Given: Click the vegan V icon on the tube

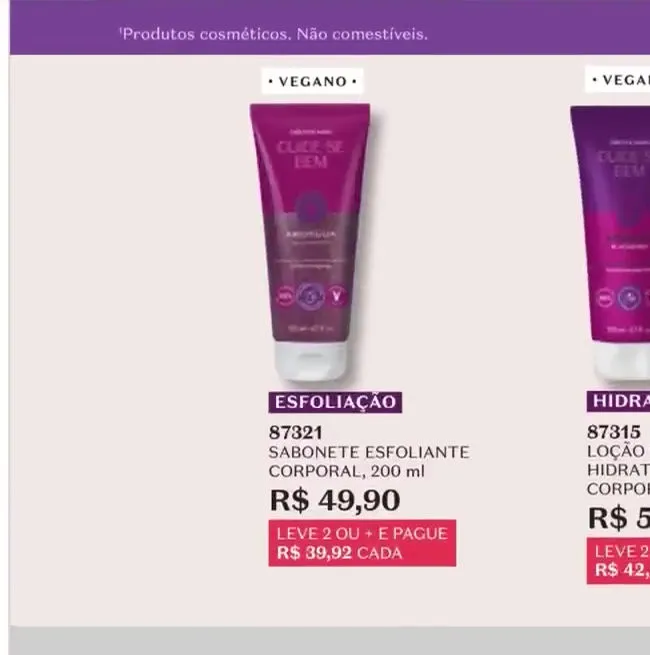Looking at the screenshot, I should [337, 296].
